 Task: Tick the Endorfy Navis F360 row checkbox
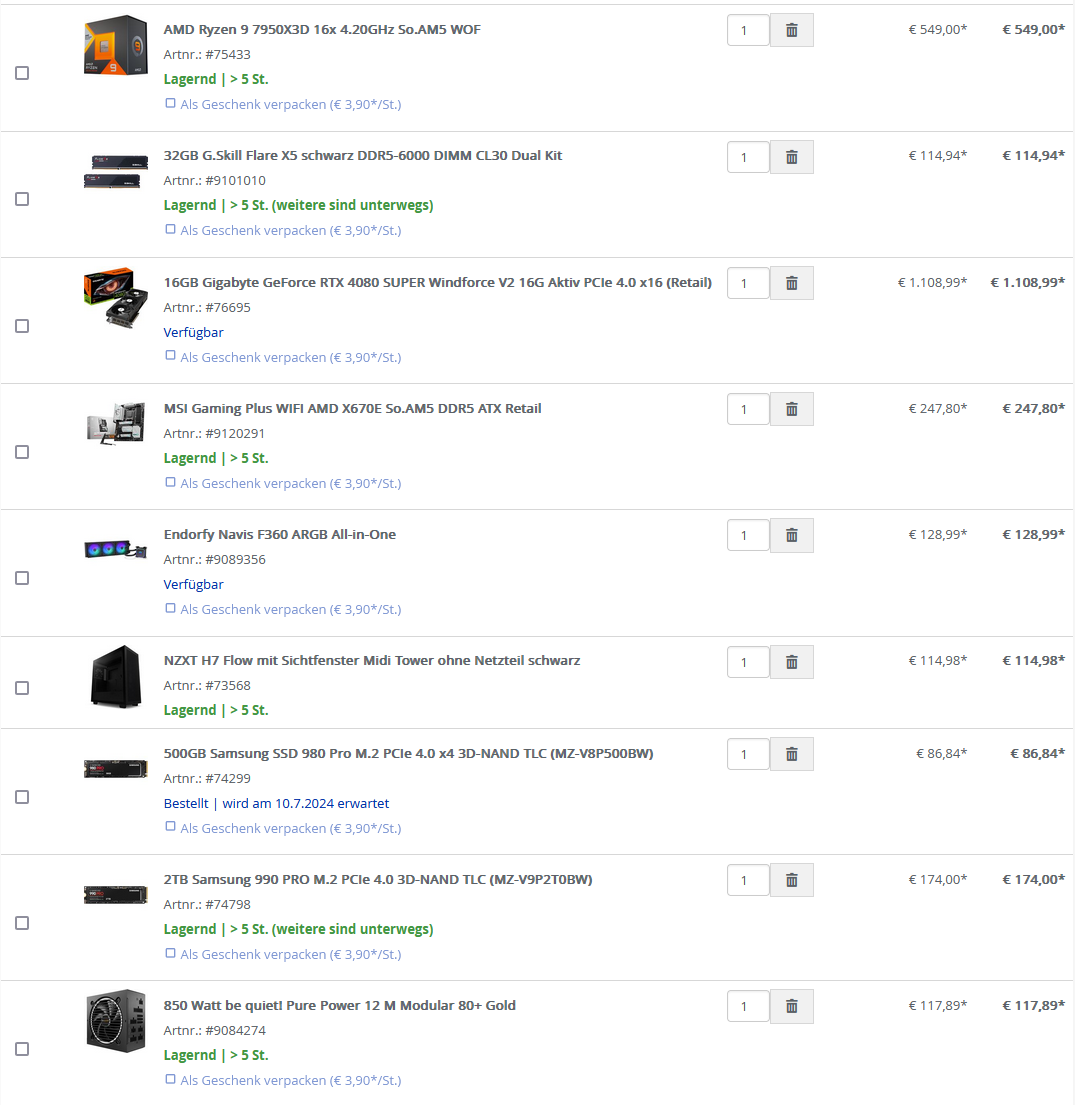point(22,578)
